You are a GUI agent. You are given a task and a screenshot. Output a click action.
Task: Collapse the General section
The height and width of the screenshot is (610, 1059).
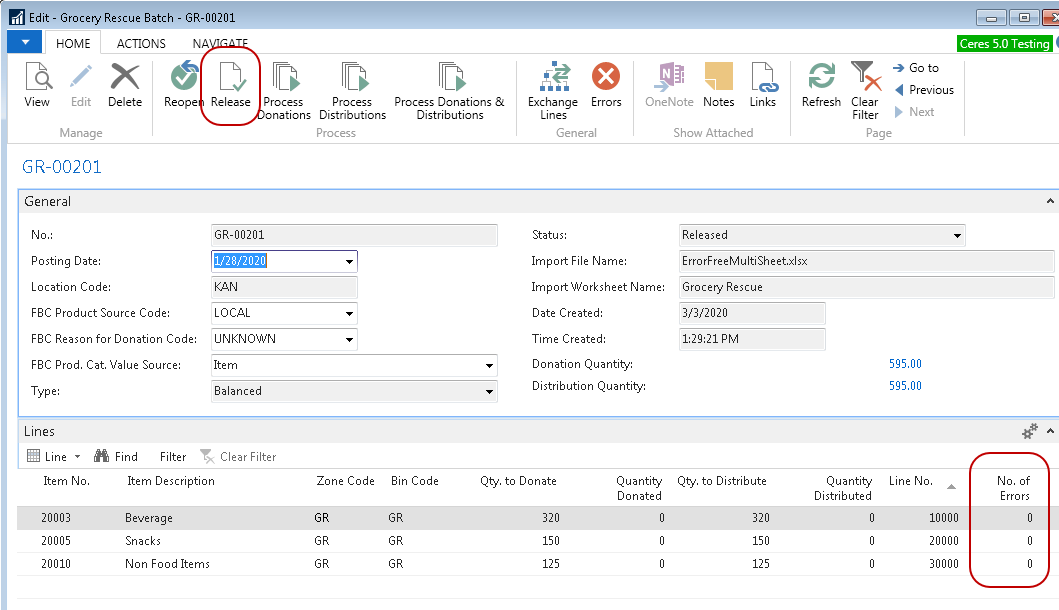tap(1050, 202)
